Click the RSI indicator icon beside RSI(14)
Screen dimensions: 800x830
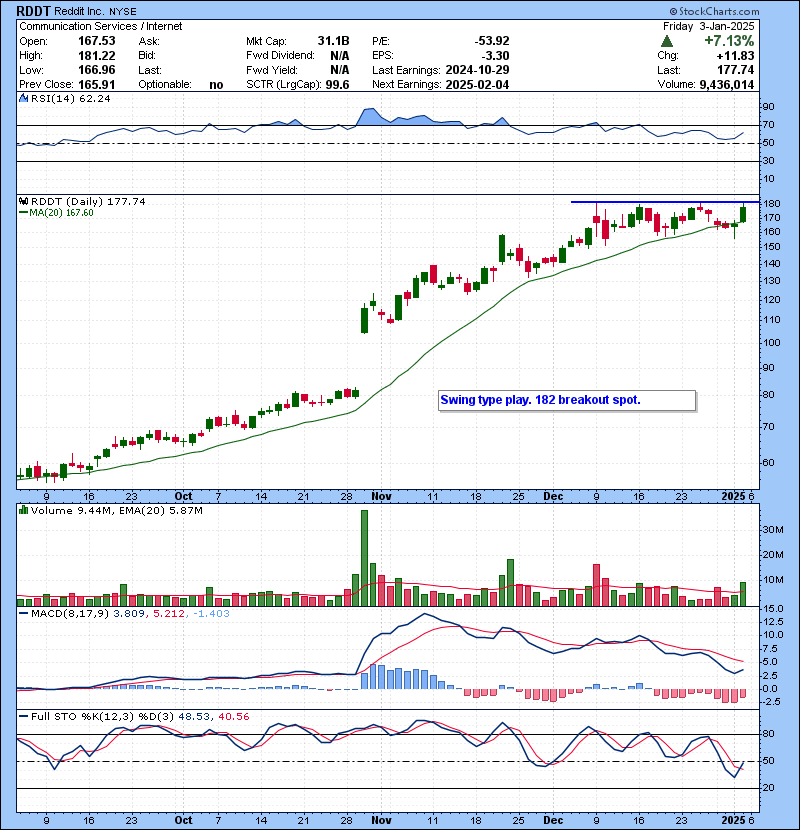(x=23, y=98)
